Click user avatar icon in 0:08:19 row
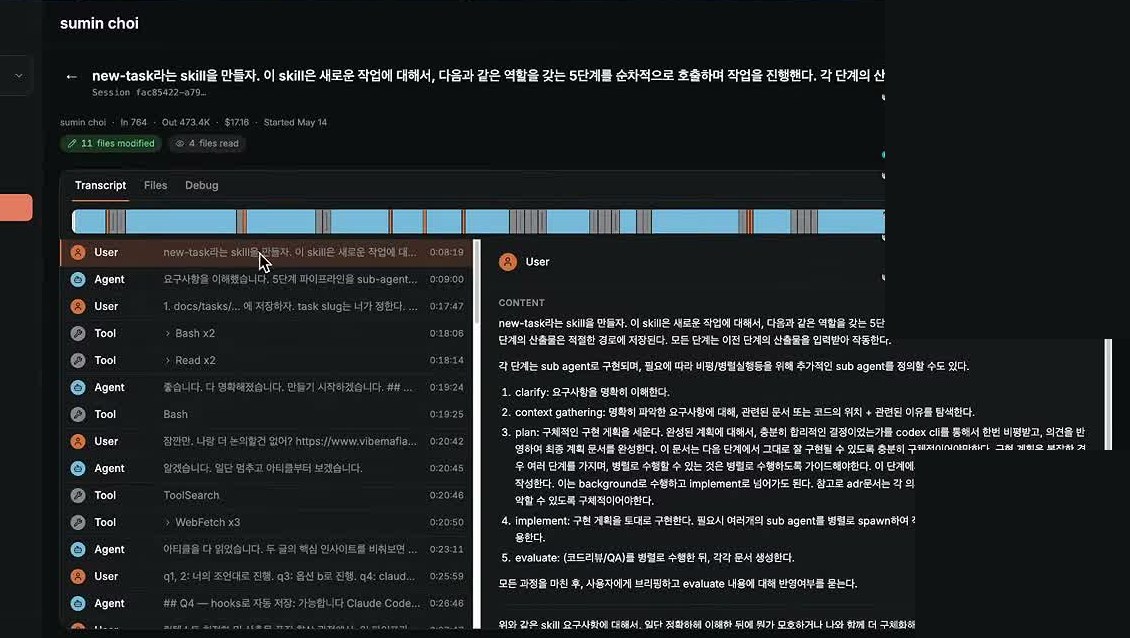 click(78, 252)
